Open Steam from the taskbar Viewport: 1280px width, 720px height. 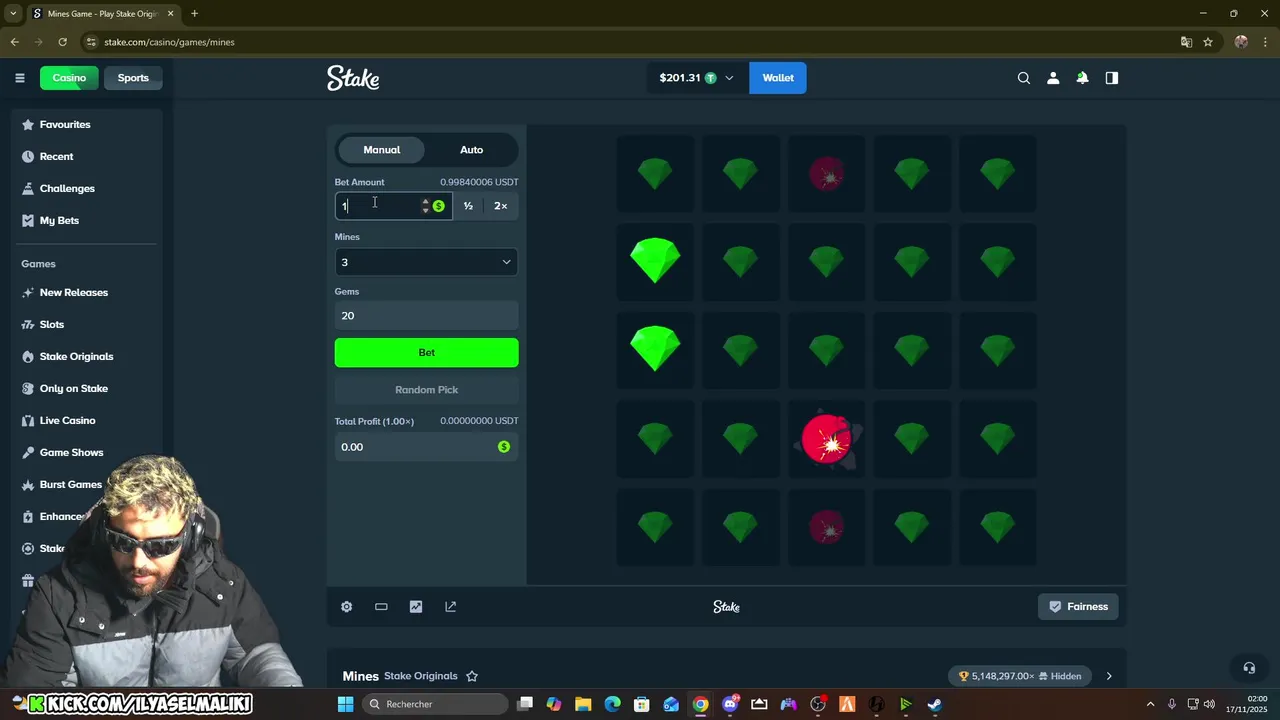tap(934, 704)
